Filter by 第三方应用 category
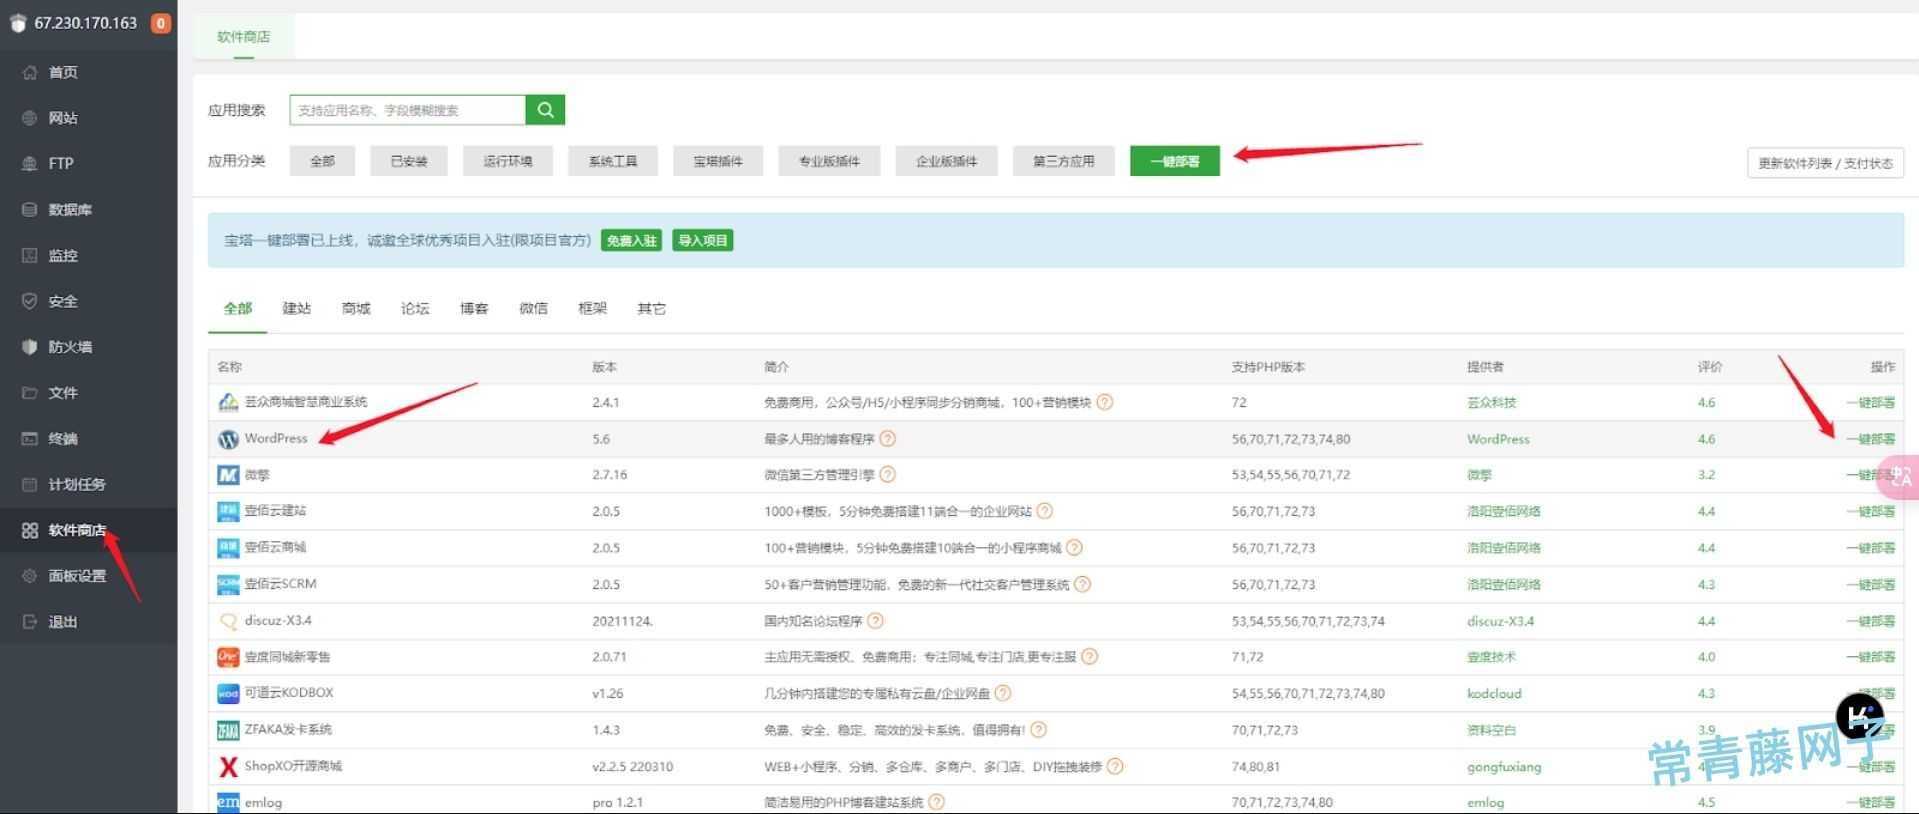This screenshot has width=1919, height=814. [x=1063, y=161]
